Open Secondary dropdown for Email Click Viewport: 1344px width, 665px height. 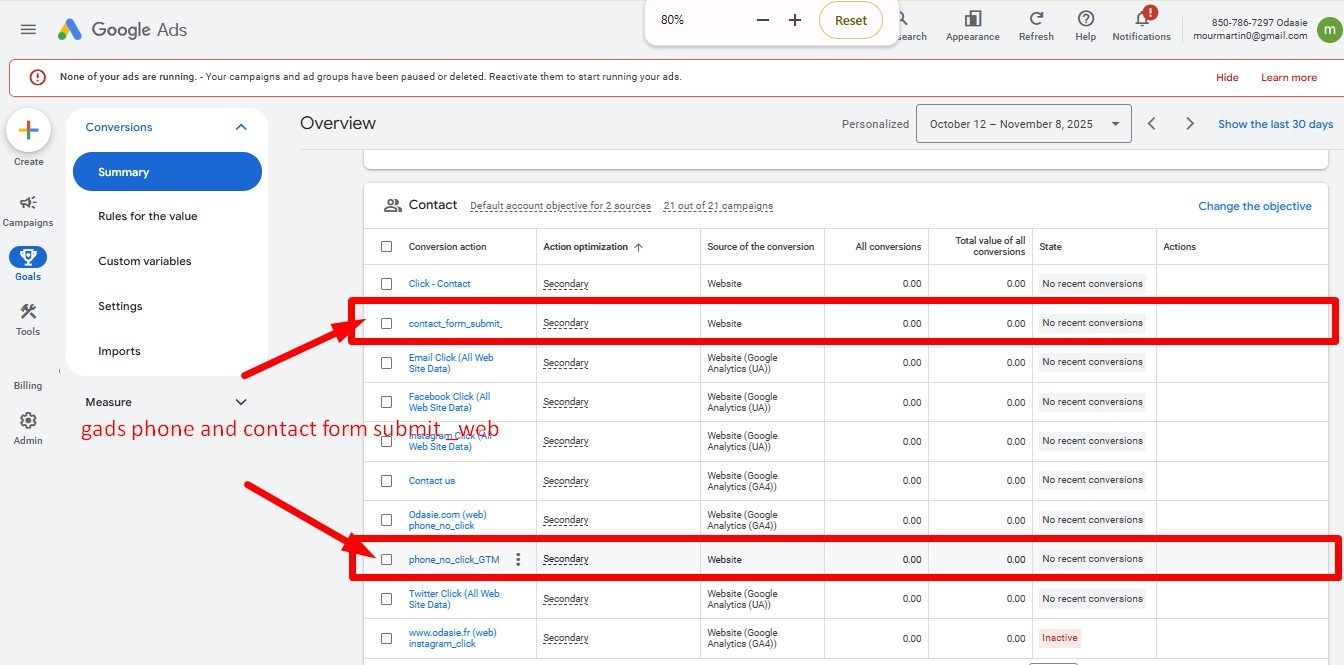click(566, 363)
